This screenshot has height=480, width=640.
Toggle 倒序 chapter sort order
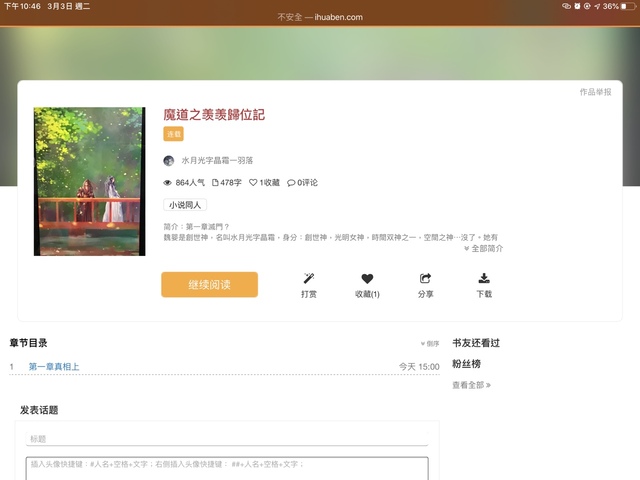(430, 344)
